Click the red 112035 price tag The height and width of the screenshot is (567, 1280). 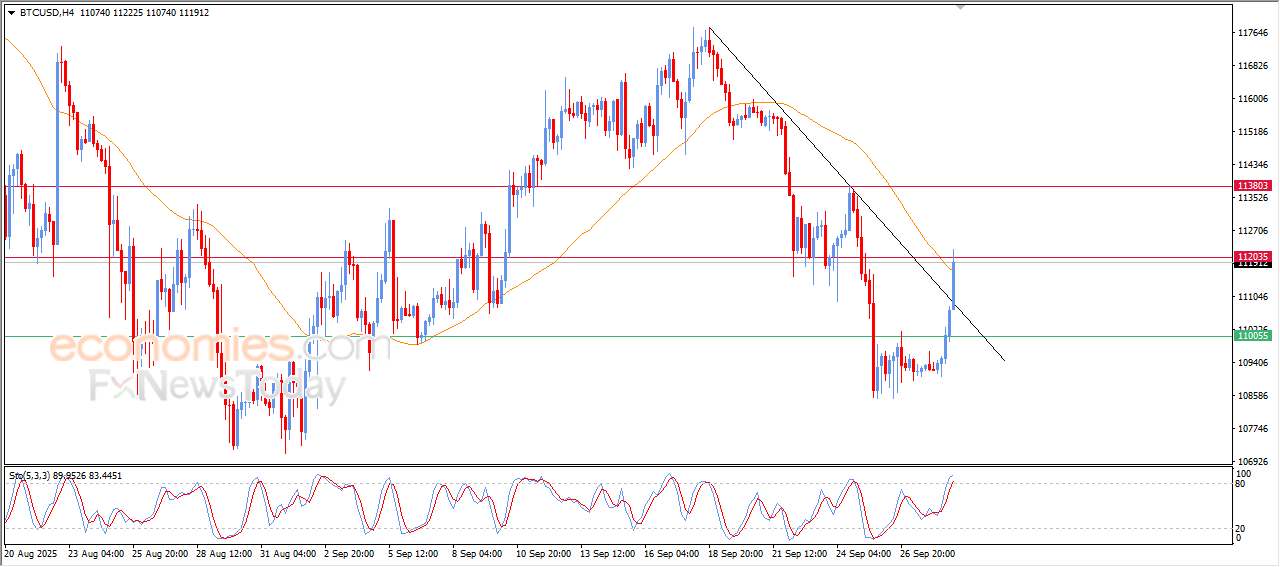(1253, 257)
